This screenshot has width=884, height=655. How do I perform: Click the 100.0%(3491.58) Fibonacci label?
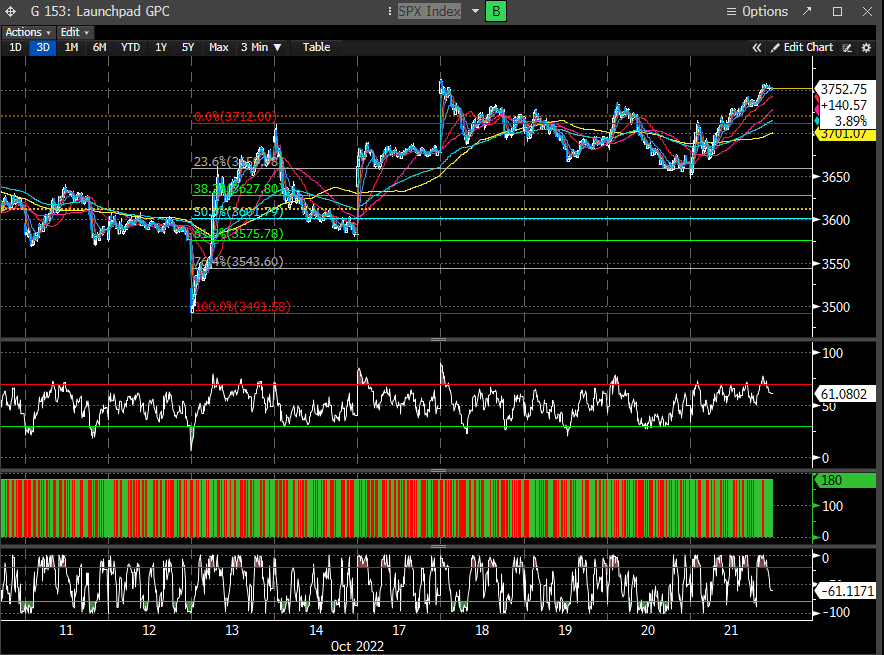pos(242,307)
